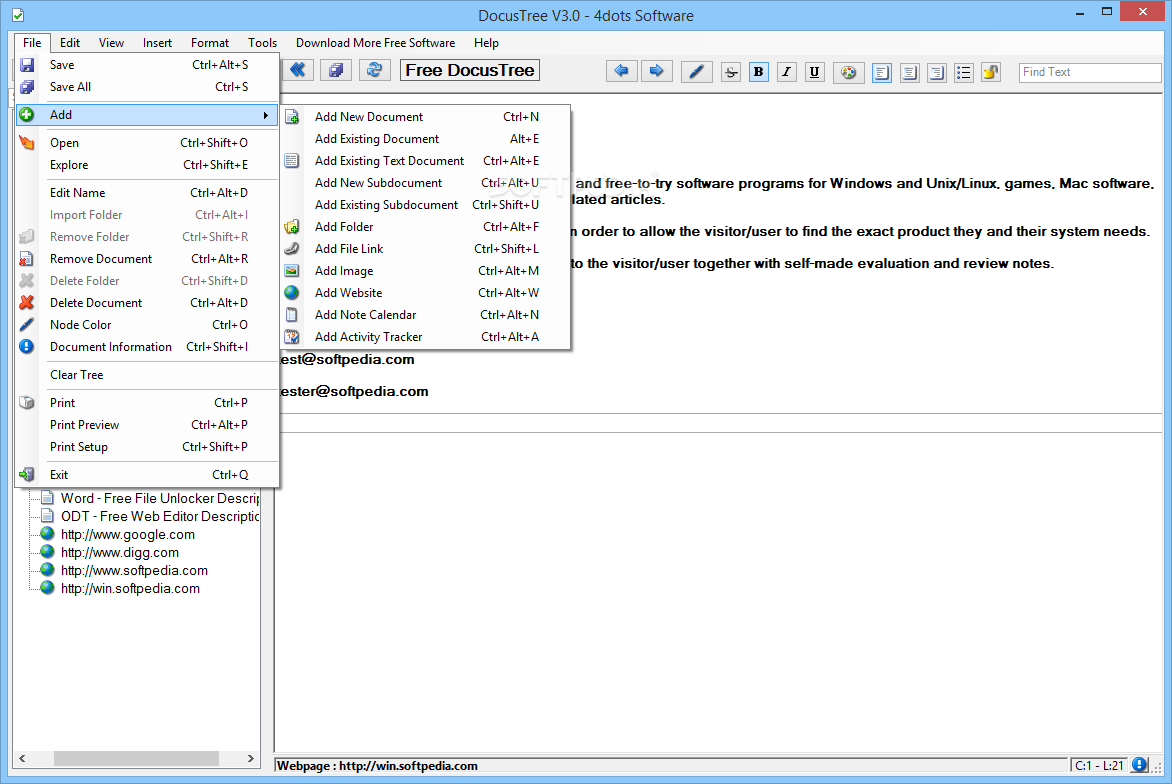Click the tree scrollbar right arrow

coord(251,759)
